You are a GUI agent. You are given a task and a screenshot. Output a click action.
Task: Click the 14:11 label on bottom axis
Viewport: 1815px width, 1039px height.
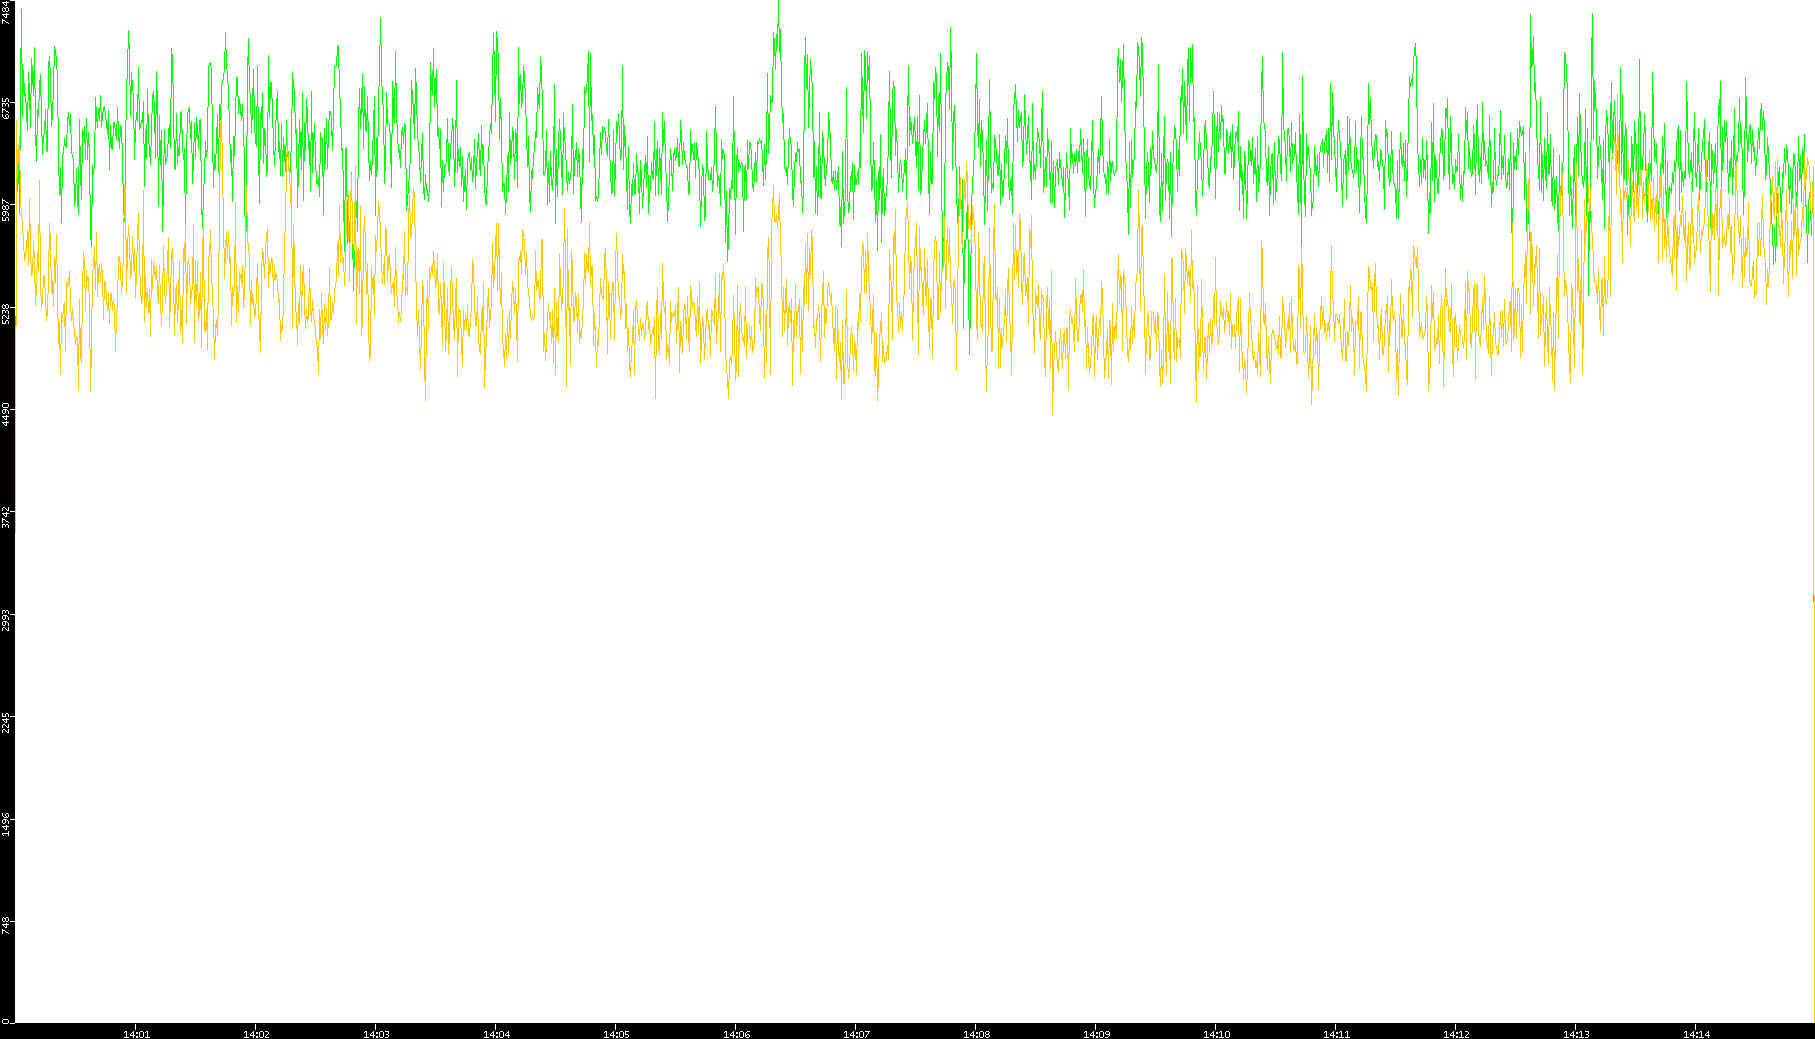click(1336, 1033)
